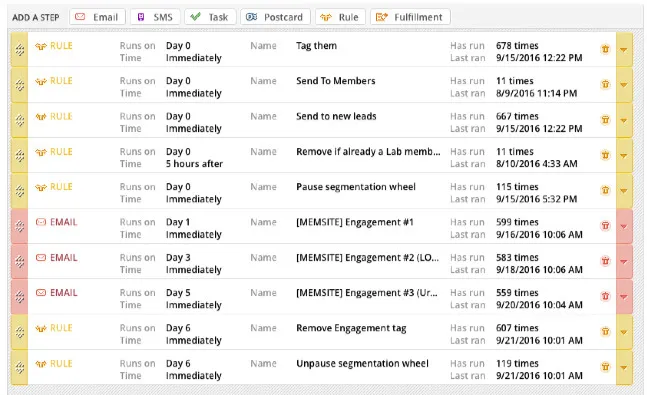This screenshot has width=647, height=395.
Task: Click trash icon for 'Remove Engagement tag' rule
Action: tap(605, 331)
